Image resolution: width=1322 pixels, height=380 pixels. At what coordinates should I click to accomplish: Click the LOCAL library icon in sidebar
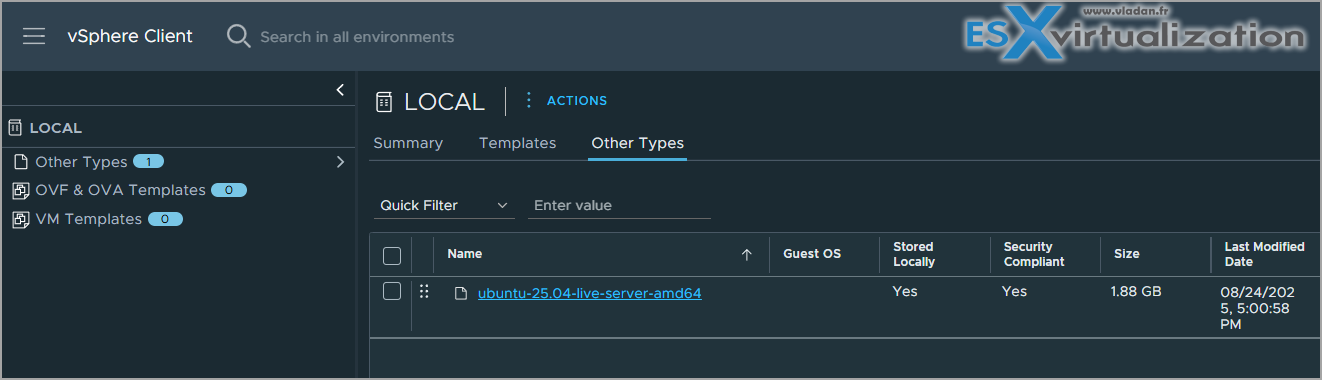pyautogui.click(x=15, y=128)
